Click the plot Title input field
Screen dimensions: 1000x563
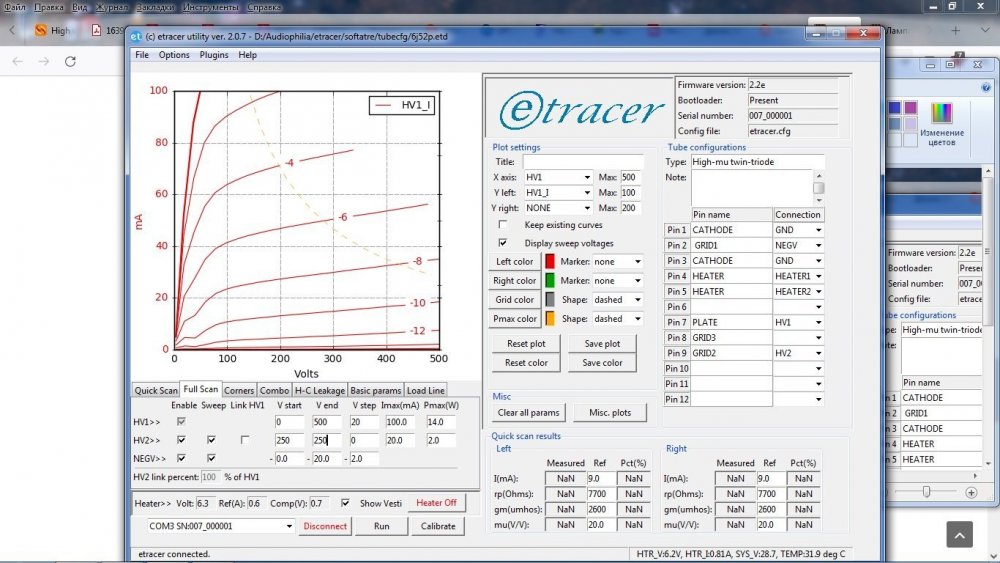(x=583, y=162)
